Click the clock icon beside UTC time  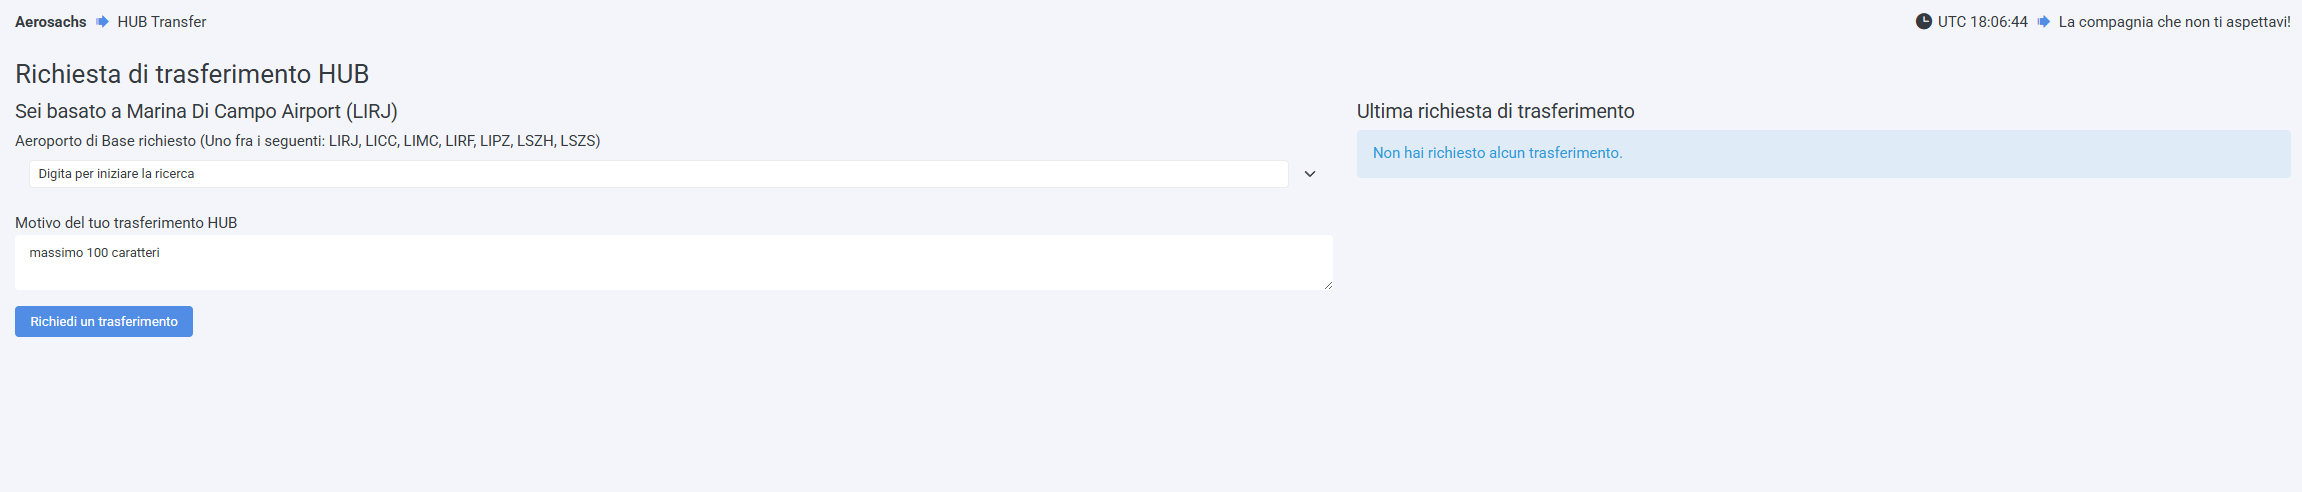click(x=1923, y=22)
